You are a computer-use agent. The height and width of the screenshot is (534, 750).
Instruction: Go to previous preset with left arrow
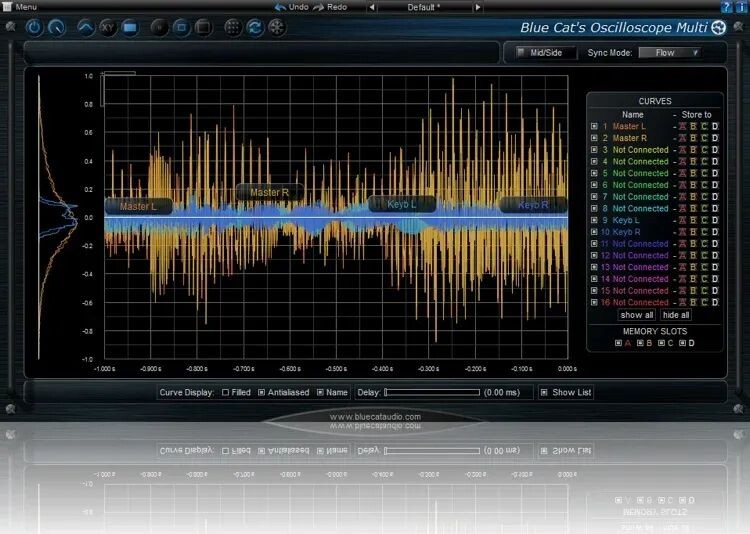[372, 7]
